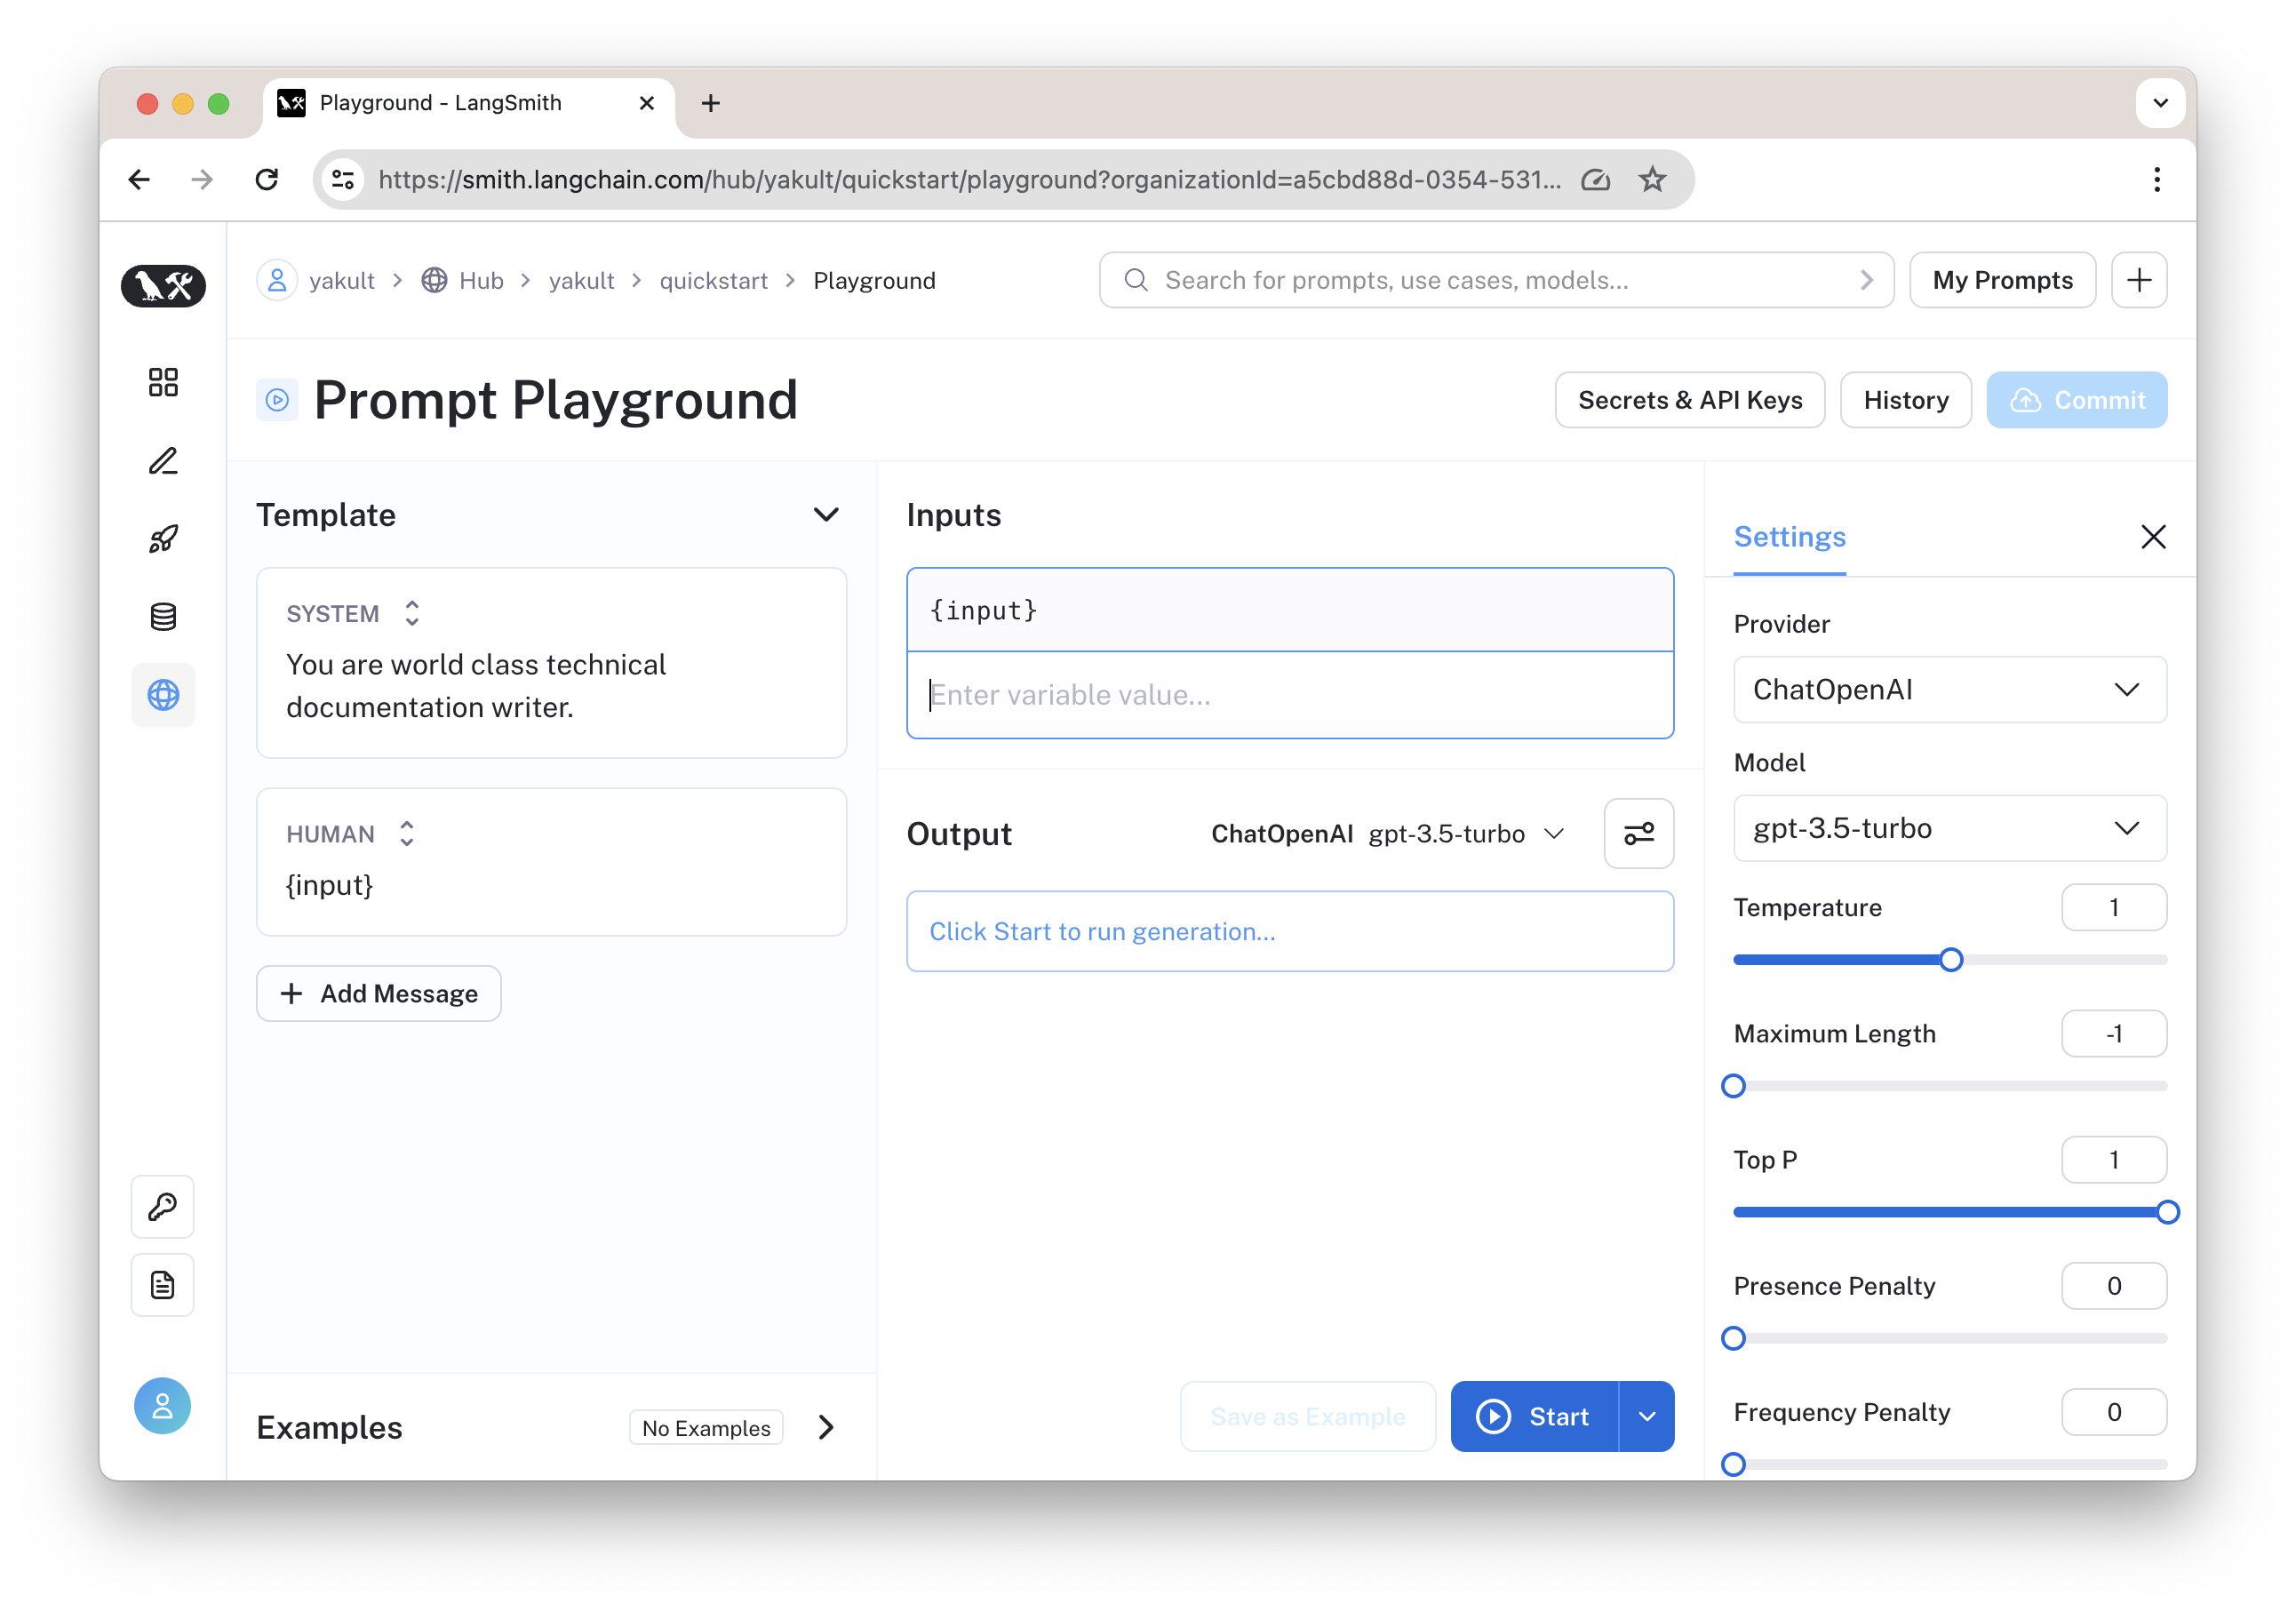Image resolution: width=2296 pixels, height=1612 pixels.
Task: Bookmark page with the star icon
Action: [1652, 180]
